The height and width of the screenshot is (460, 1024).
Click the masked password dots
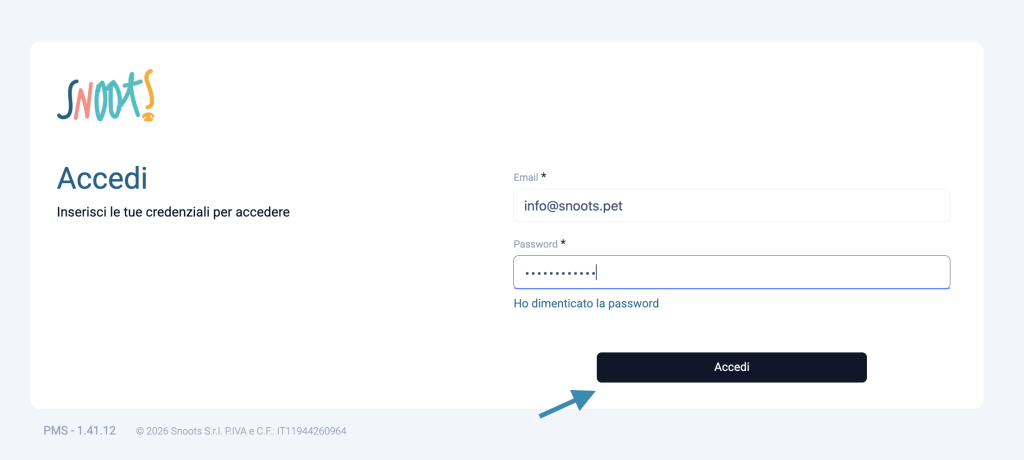559,272
